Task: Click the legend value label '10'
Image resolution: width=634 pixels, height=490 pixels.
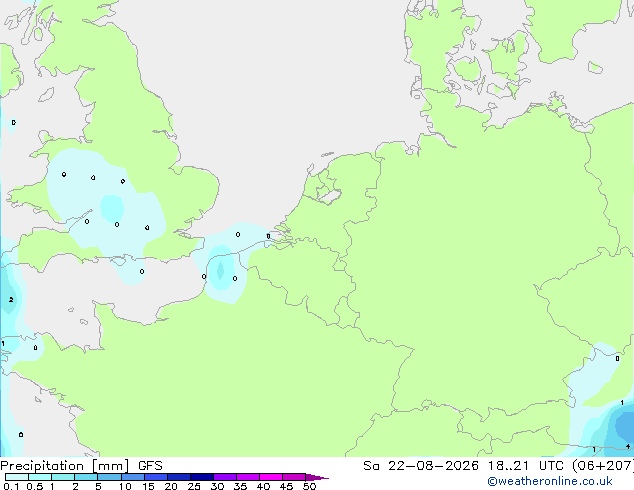Action: (125, 486)
